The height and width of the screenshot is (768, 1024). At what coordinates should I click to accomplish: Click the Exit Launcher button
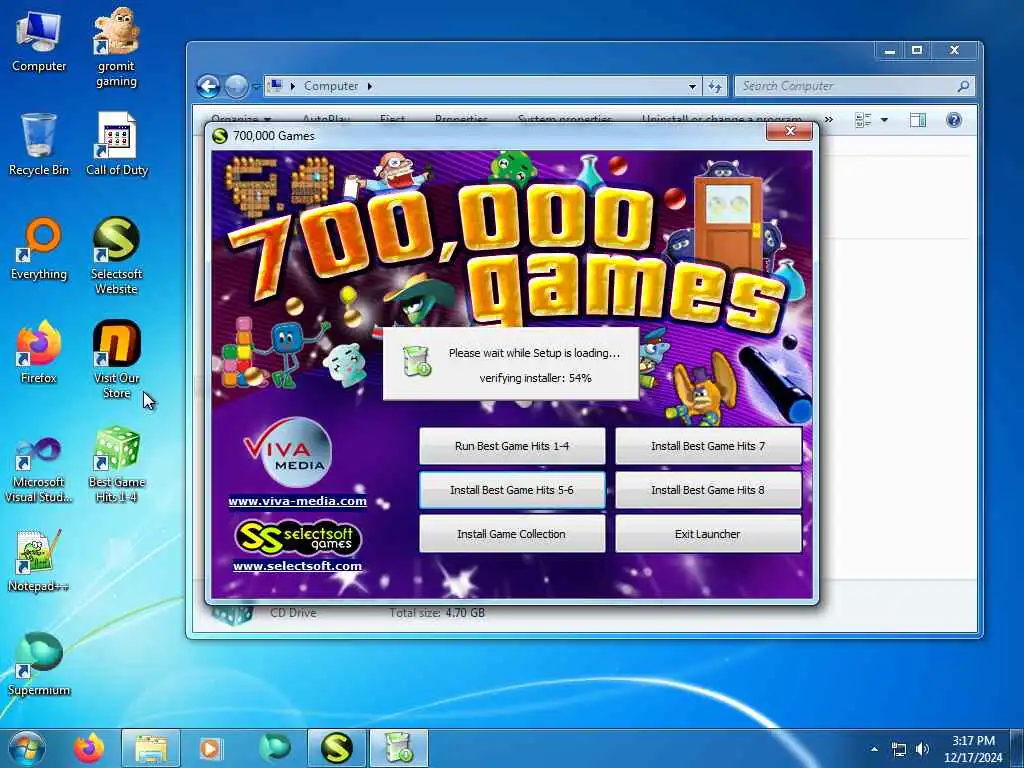coord(708,534)
